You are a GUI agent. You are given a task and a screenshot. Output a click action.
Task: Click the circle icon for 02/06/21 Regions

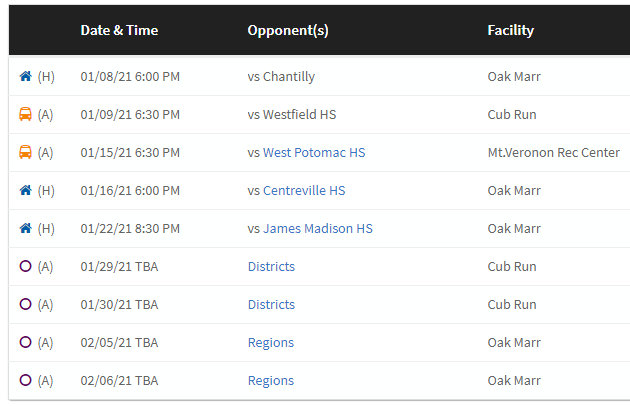point(25,380)
